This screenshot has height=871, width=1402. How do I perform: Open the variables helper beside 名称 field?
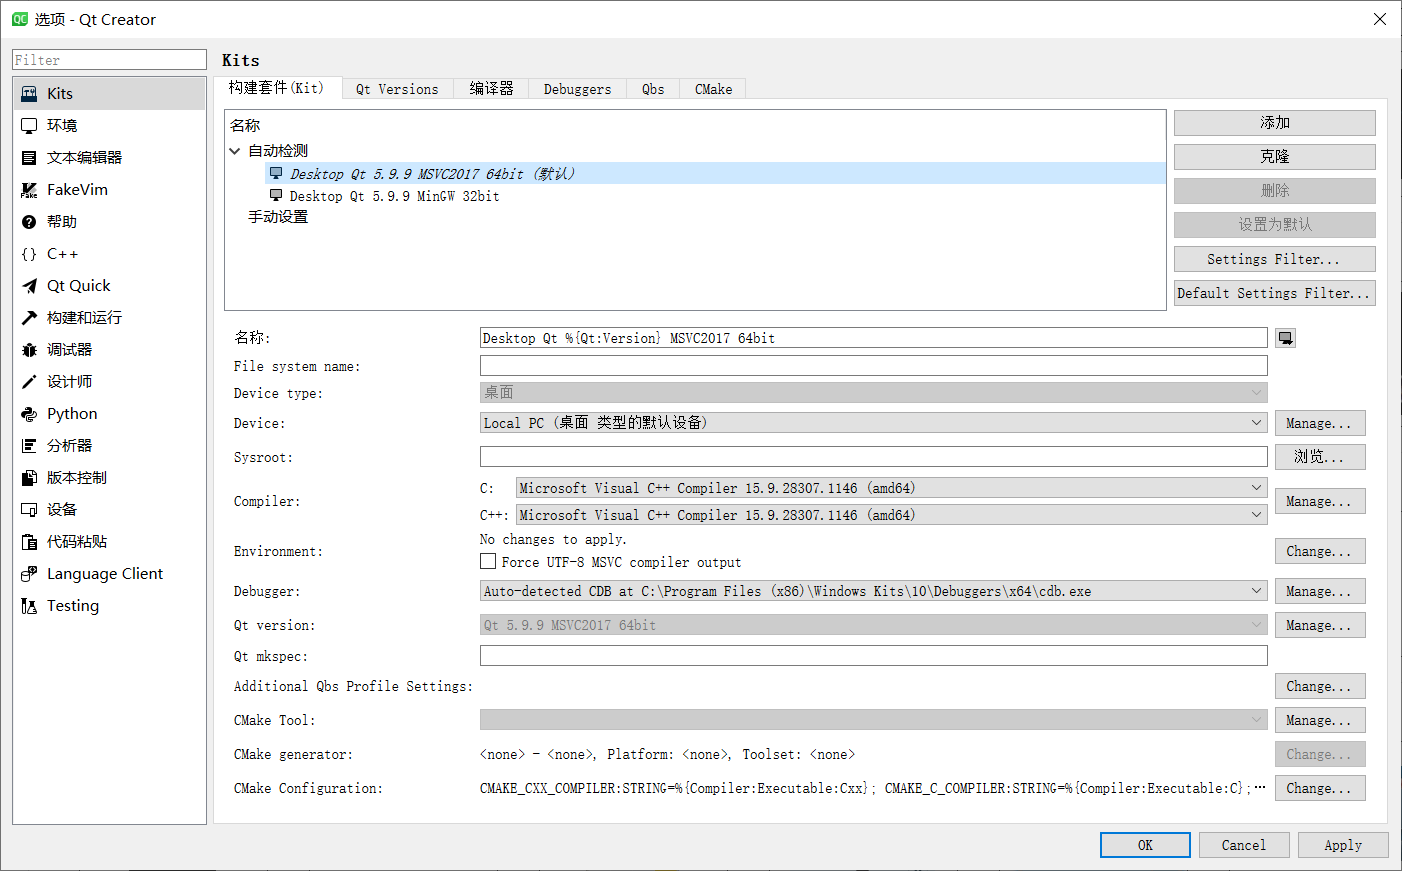(1285, 337)
